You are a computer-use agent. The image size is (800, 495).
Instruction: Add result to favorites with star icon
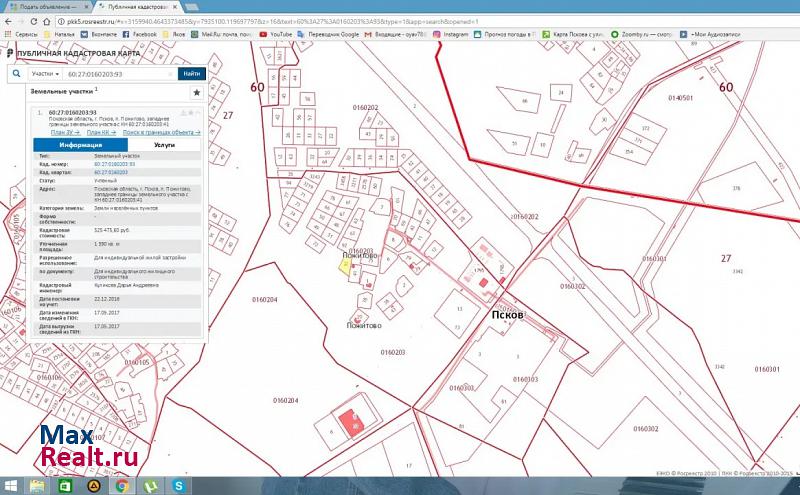tap(196, 92)
